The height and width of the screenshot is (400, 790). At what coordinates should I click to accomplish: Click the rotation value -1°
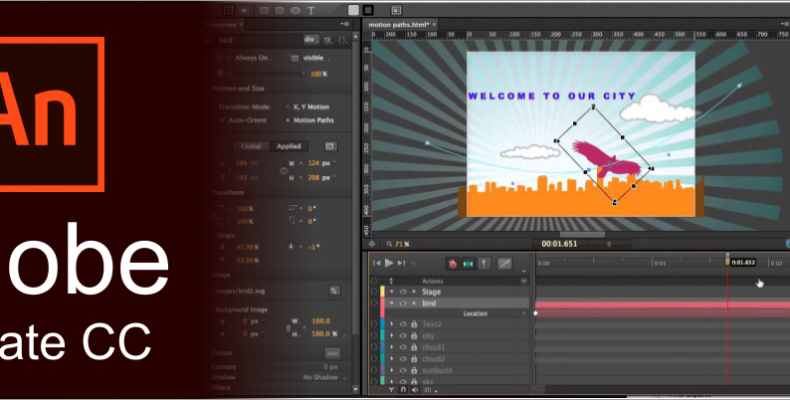312,247
